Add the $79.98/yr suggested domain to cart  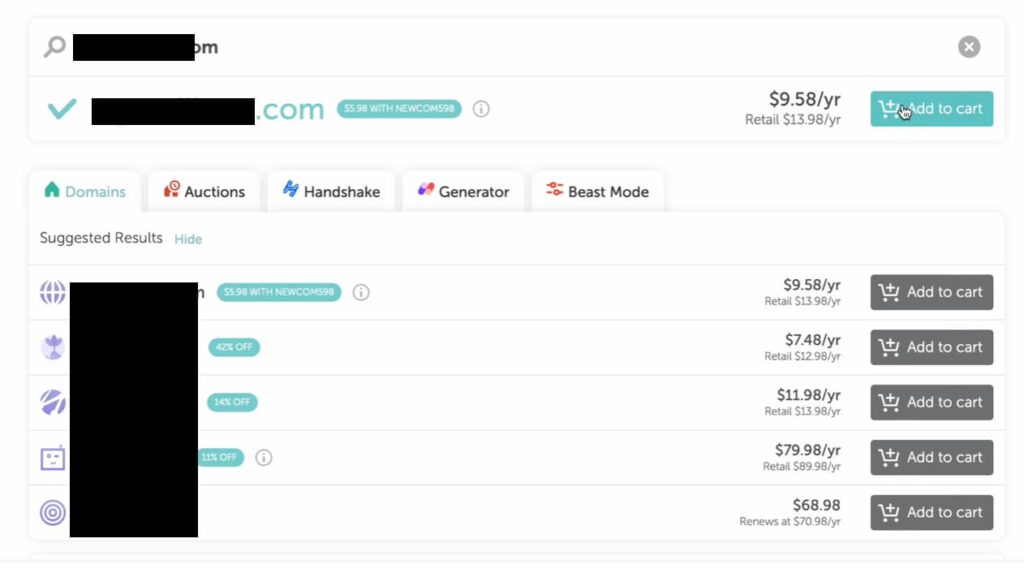pos(931,457)
